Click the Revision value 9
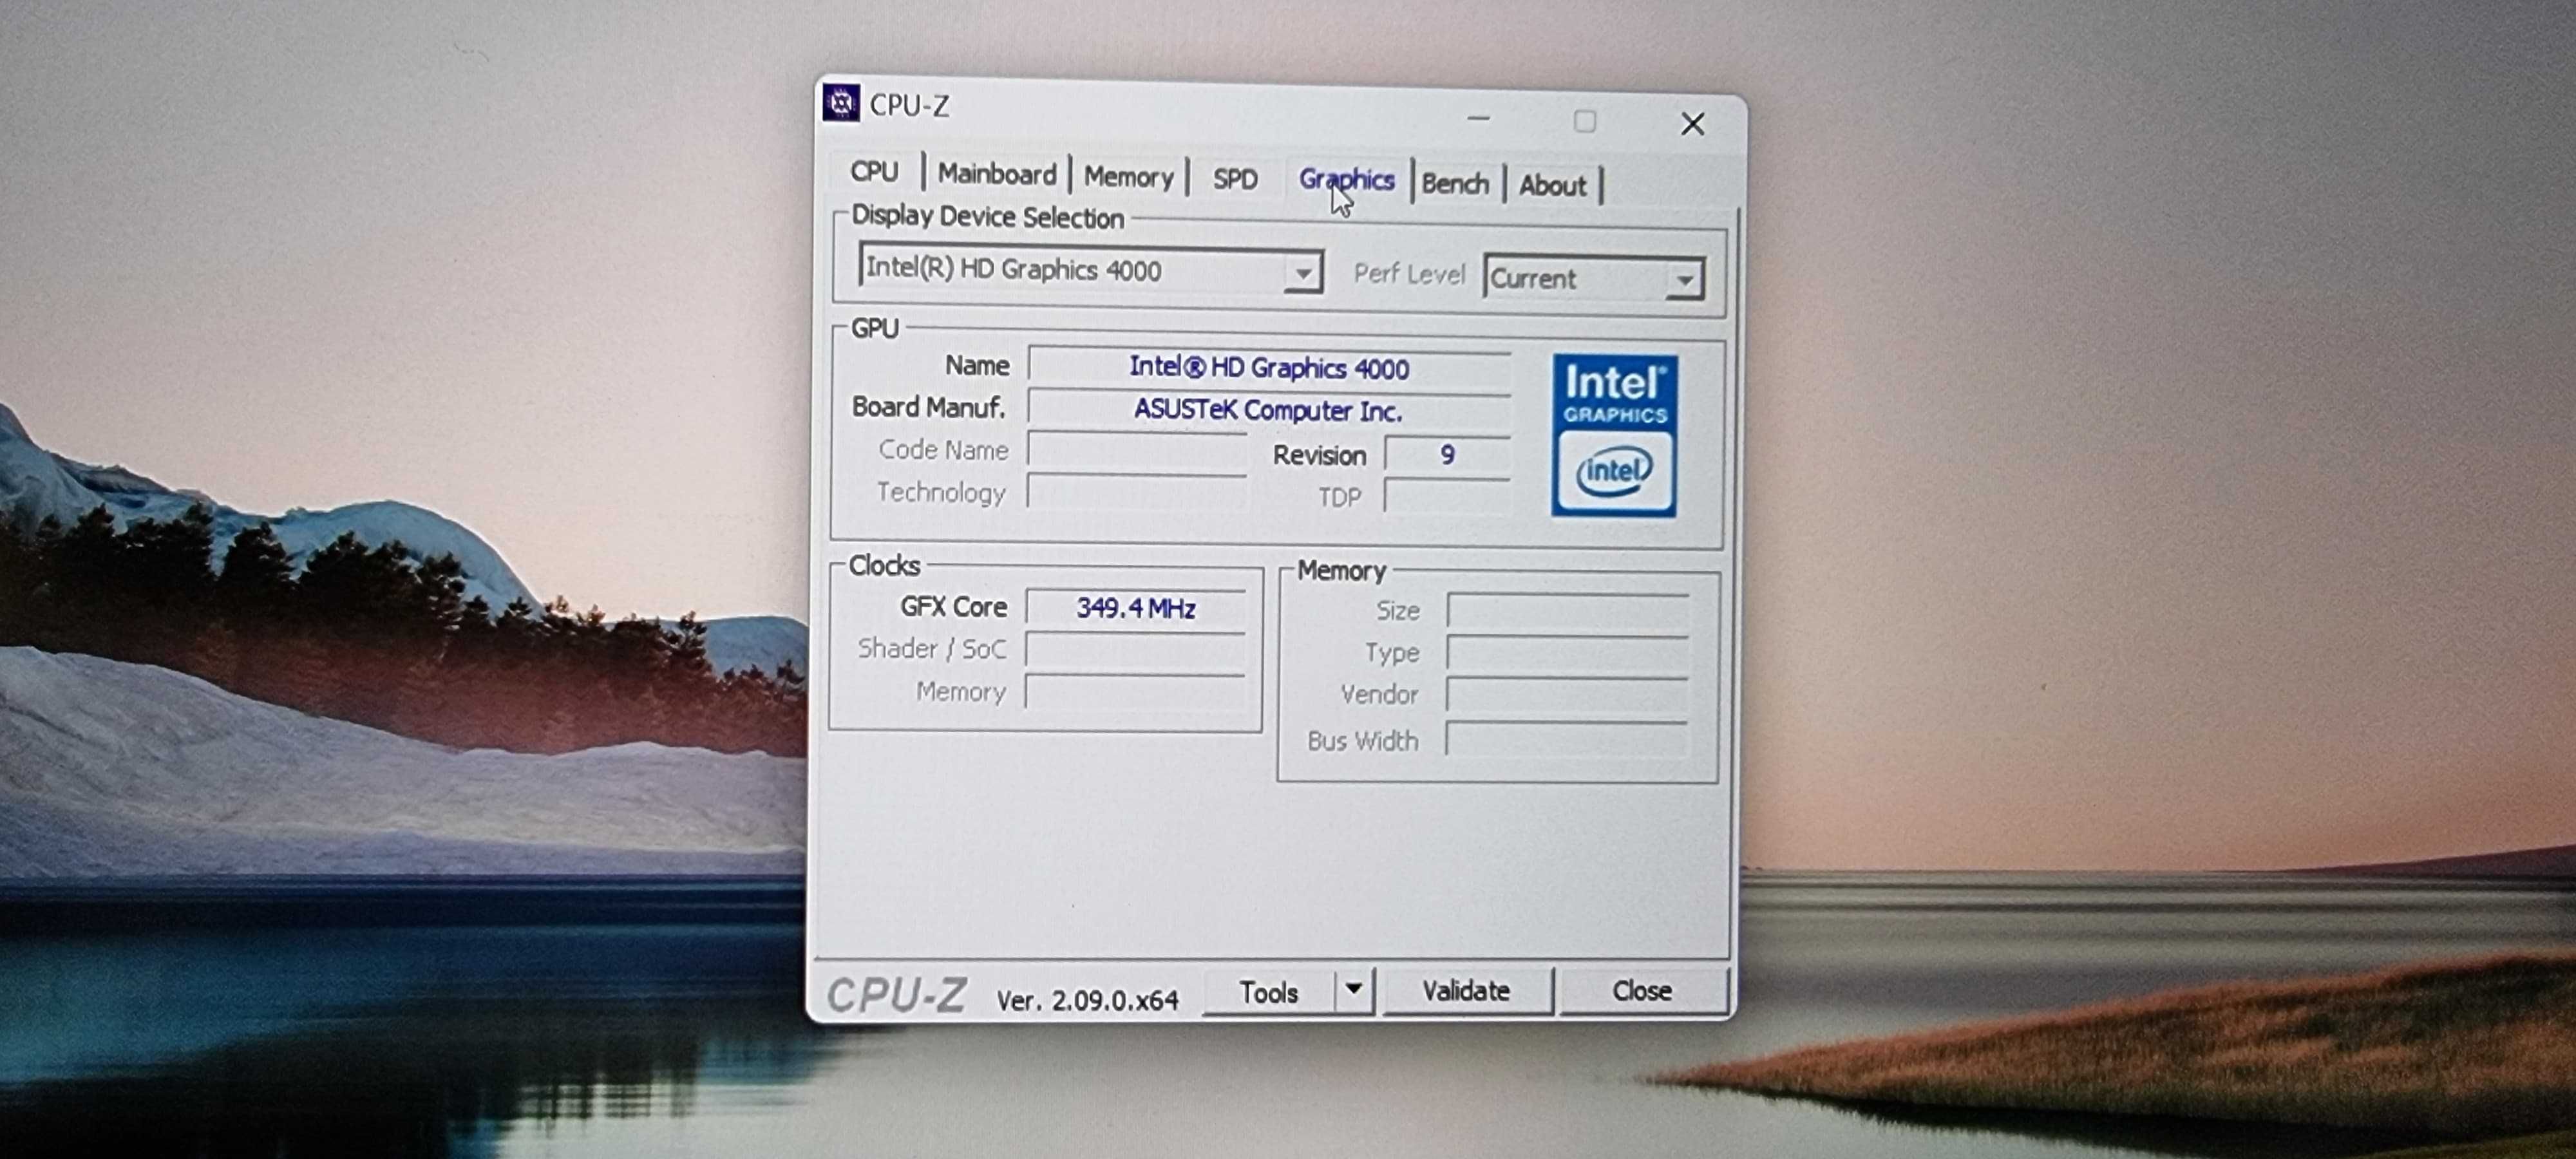This screenshot has width=2576, height=1159. 1446,455
